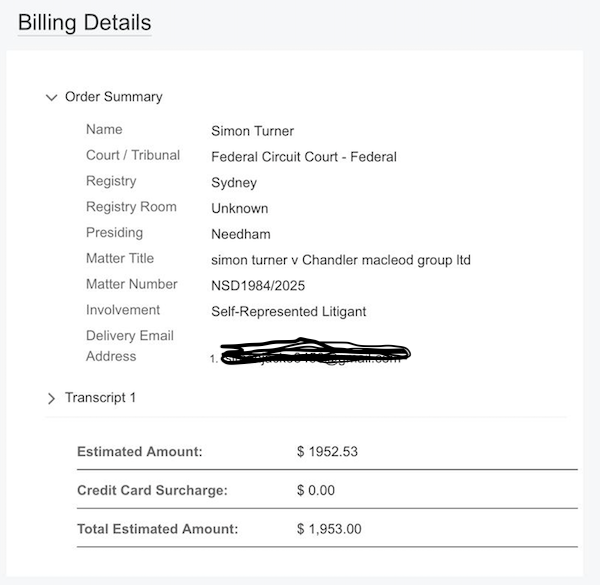The height and width of the screenshot is (585, 600).
Task: Click the Sydney registry value
Action: [x=234, y=183]
